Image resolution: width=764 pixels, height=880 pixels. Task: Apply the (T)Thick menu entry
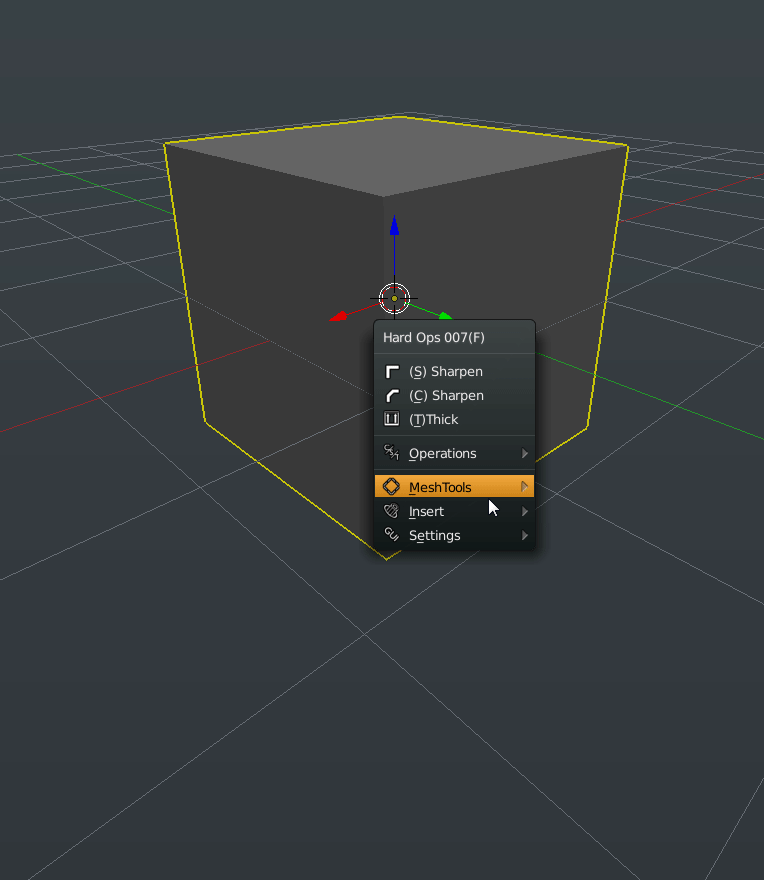pos(434,420)
